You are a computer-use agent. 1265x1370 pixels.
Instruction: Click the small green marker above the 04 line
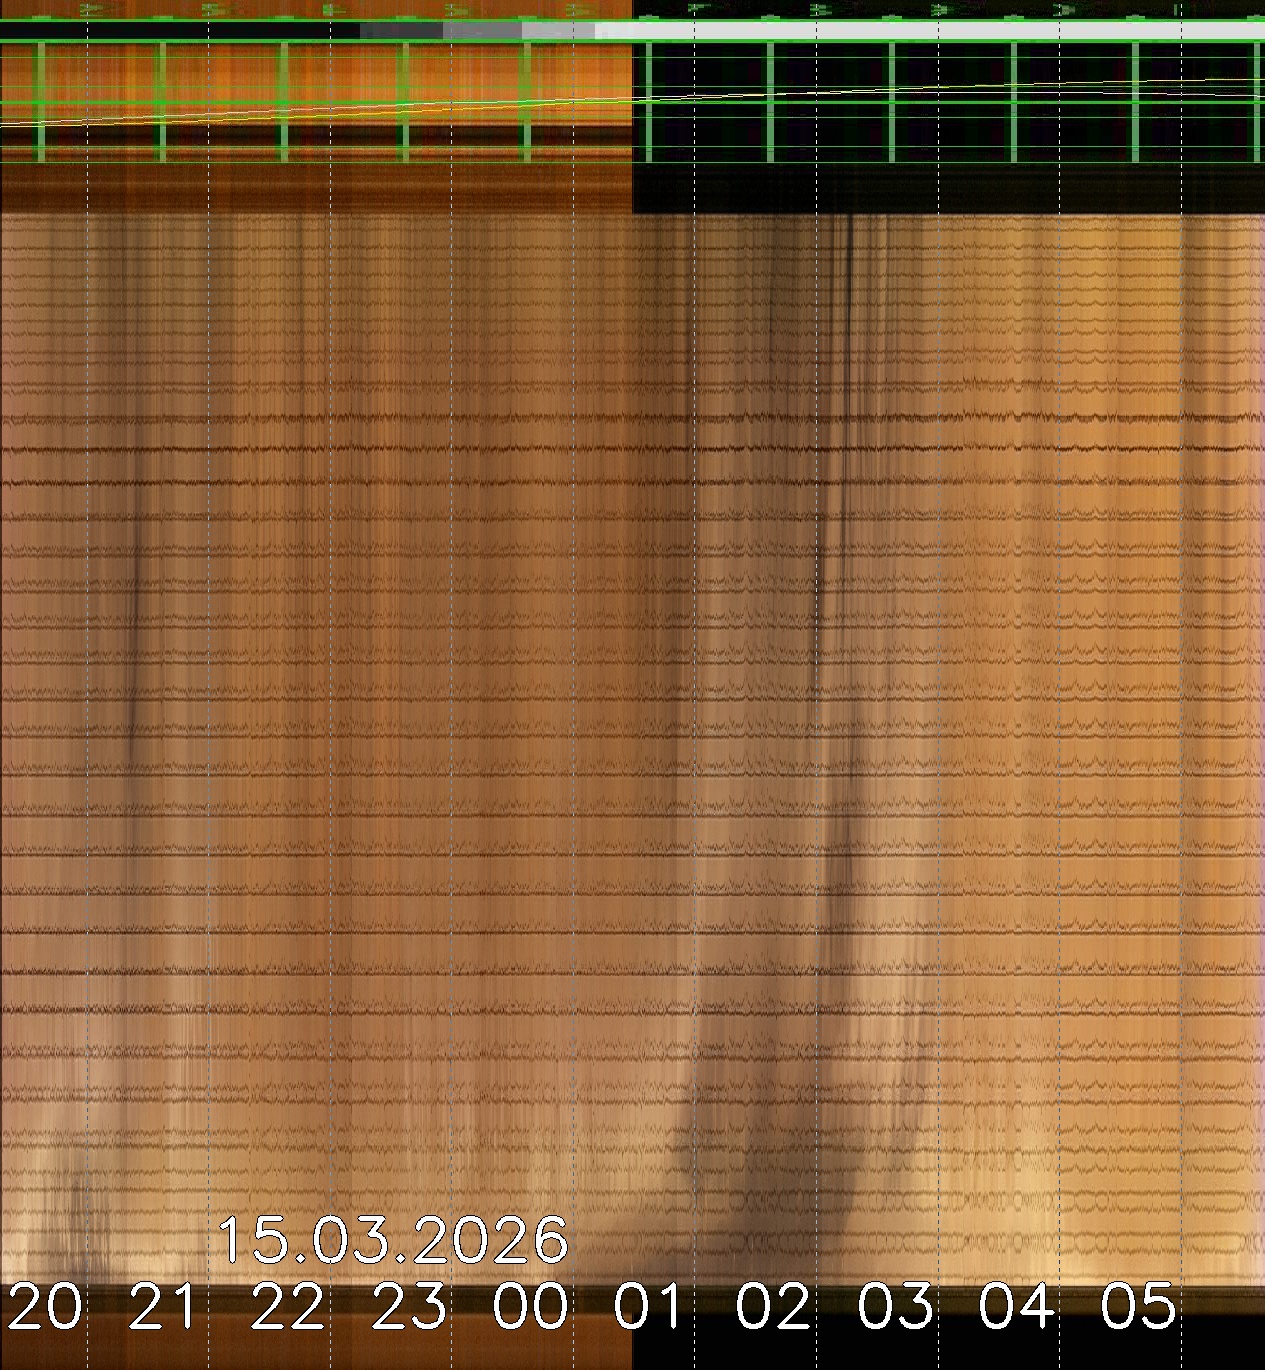(1062, 10)
